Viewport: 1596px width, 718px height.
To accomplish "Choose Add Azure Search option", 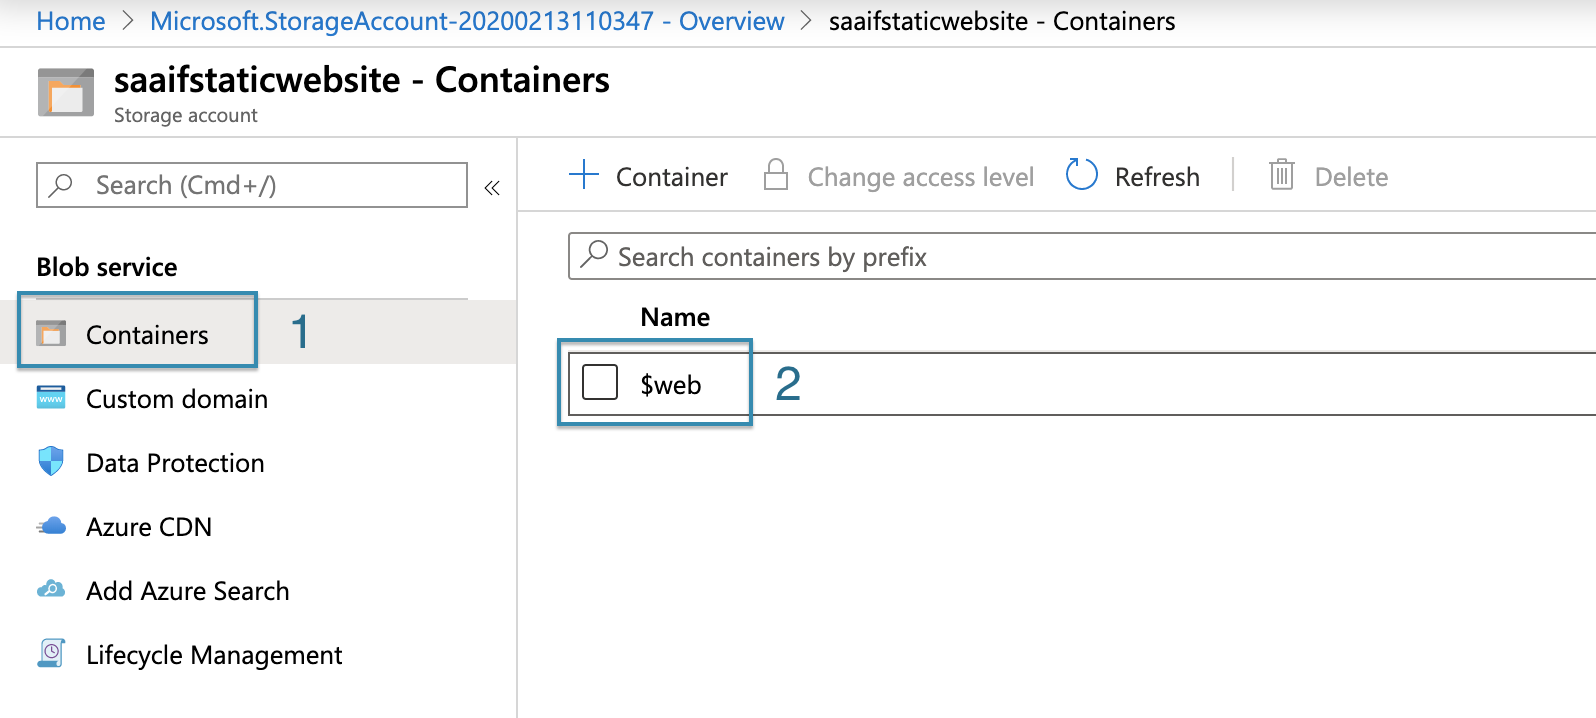I will click(188, 591).
